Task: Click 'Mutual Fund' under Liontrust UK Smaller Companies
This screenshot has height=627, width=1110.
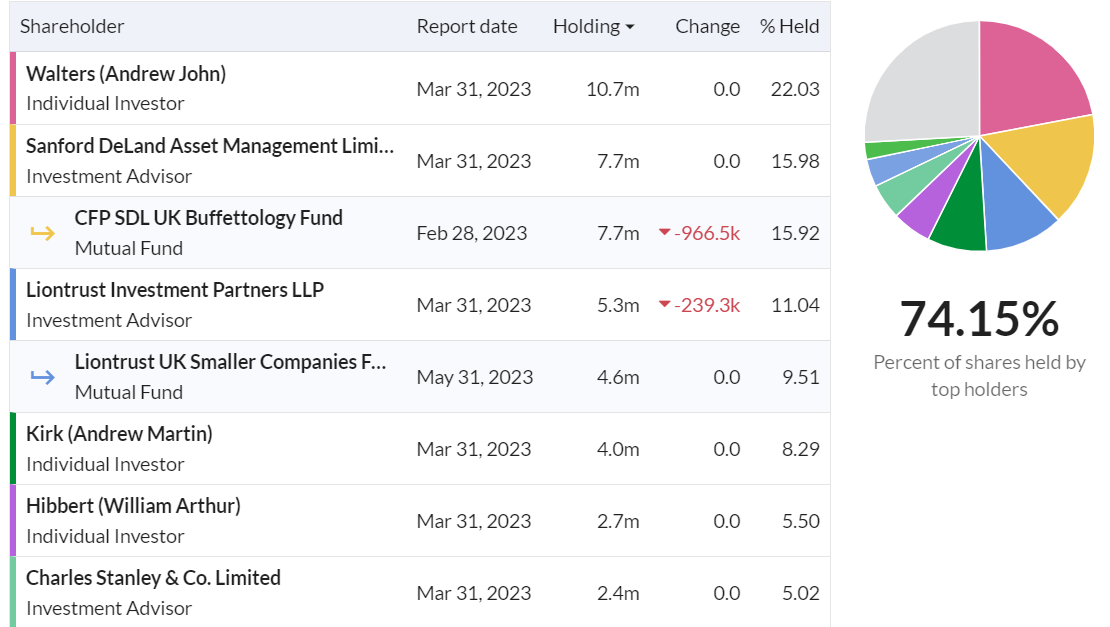Action: click(129, 393)
